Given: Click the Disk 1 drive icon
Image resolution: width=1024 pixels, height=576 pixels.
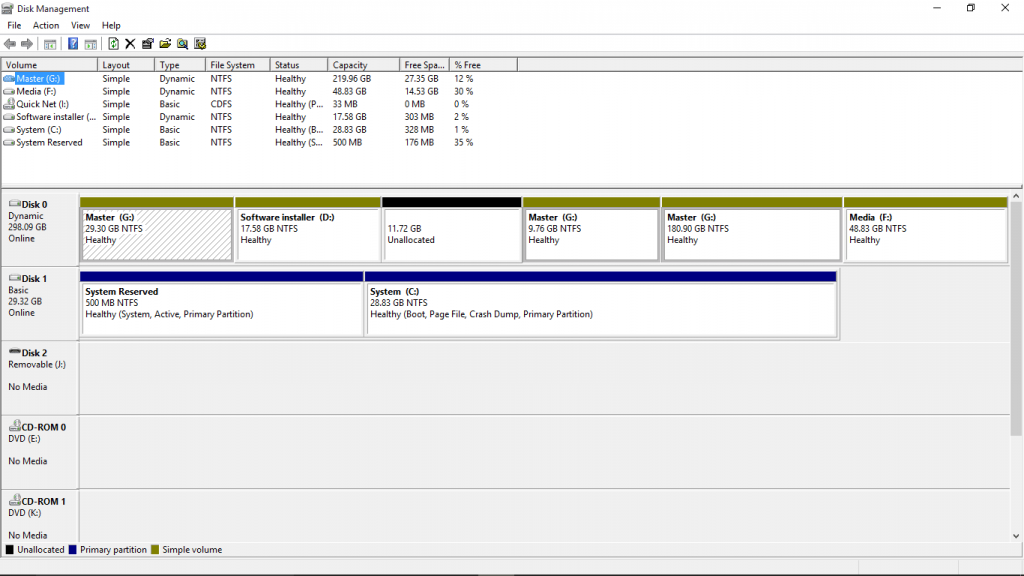Looking at the screenshot, I should 14,278.
